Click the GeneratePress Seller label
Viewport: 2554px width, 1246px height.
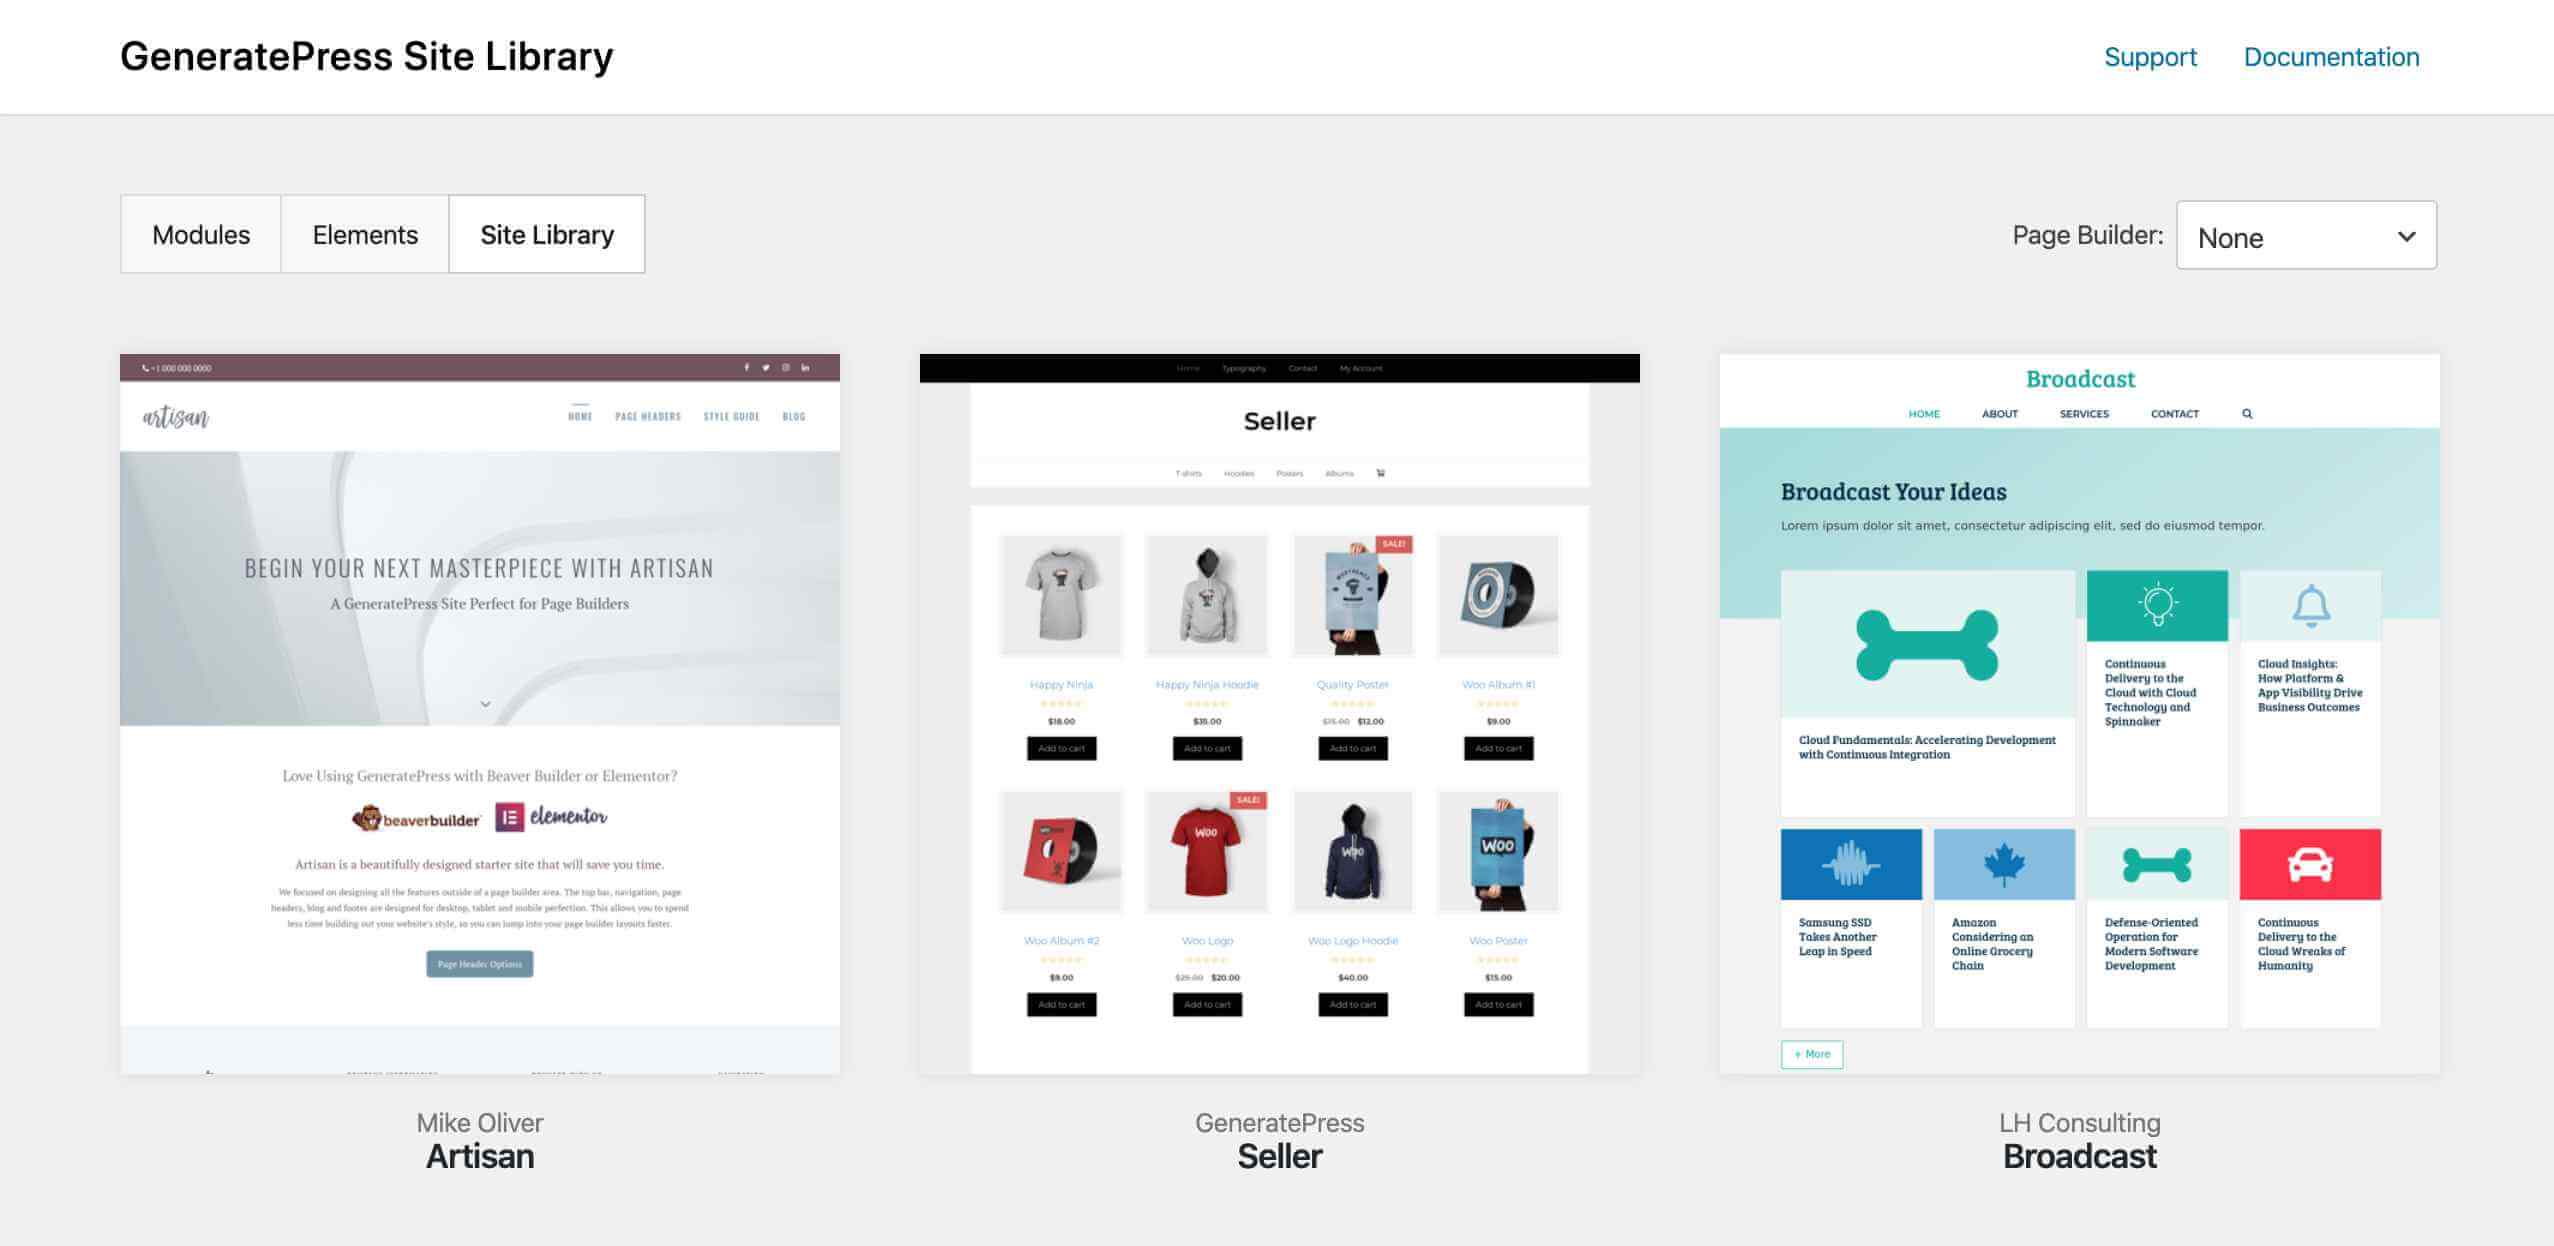pyautogui.click(x=1279, y=1139)
